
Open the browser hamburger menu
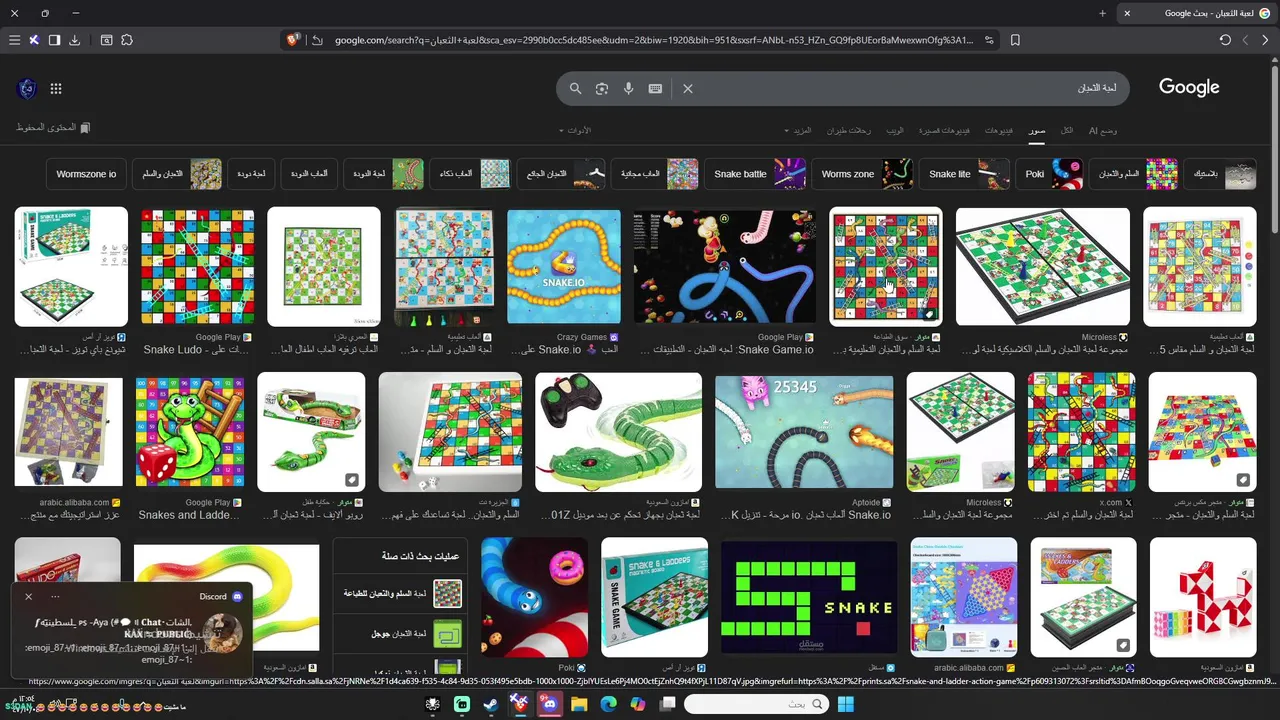(x=14, y=40)
